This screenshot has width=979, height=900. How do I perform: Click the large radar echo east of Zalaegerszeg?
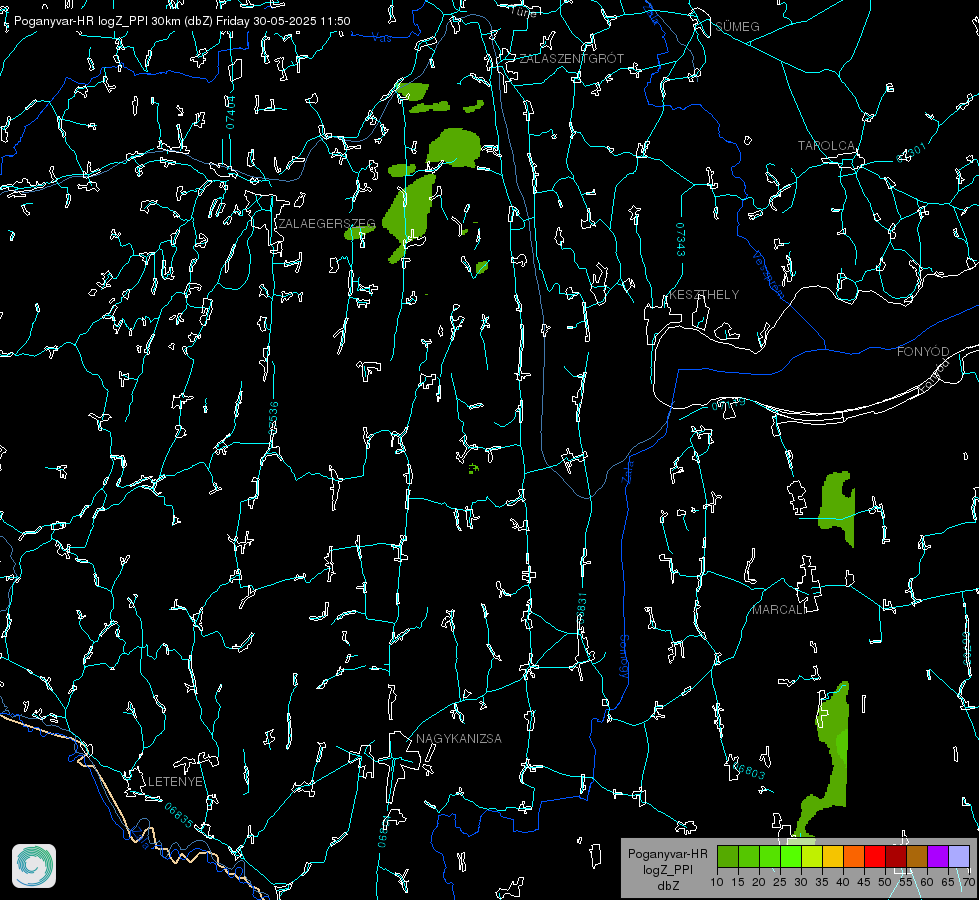coord(409,212)
